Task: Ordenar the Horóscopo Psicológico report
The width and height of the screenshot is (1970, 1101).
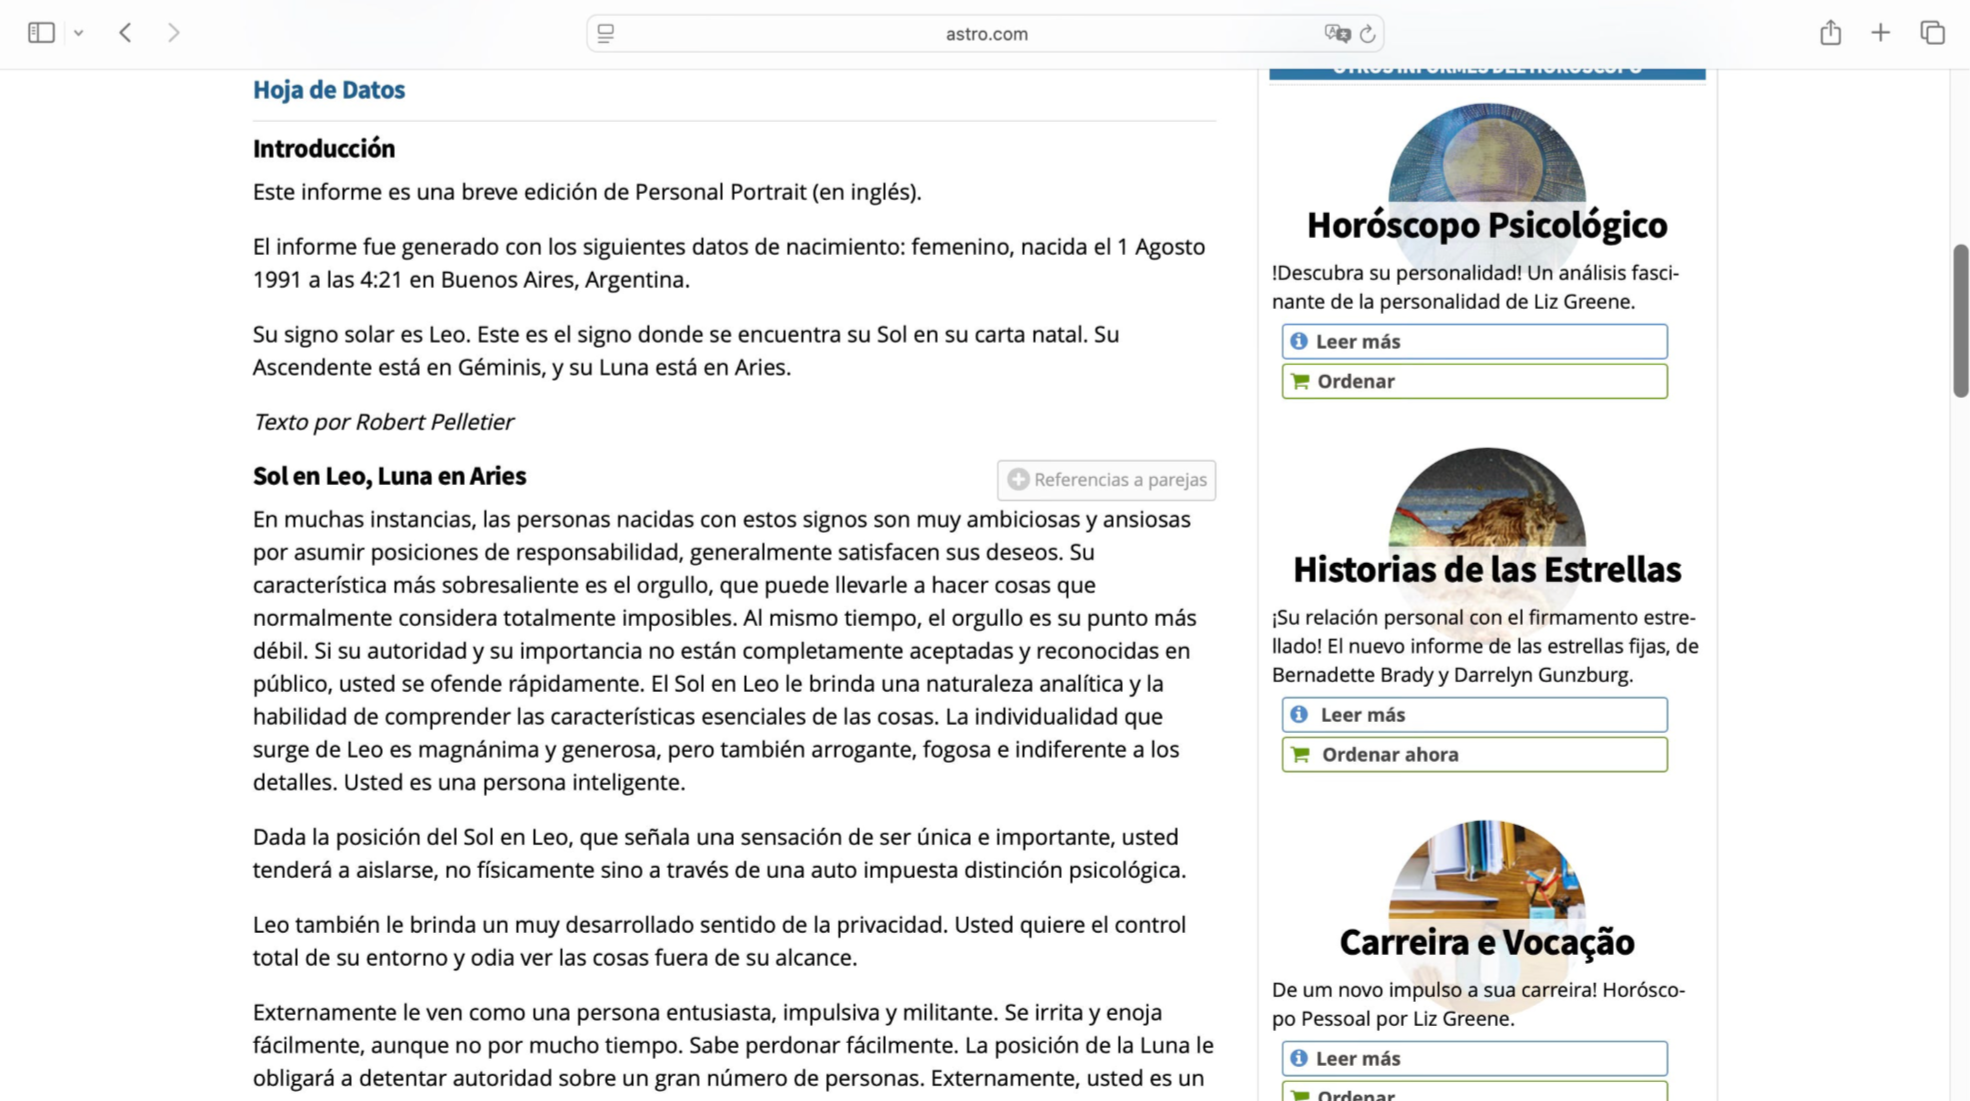Action: point(1474,381)
